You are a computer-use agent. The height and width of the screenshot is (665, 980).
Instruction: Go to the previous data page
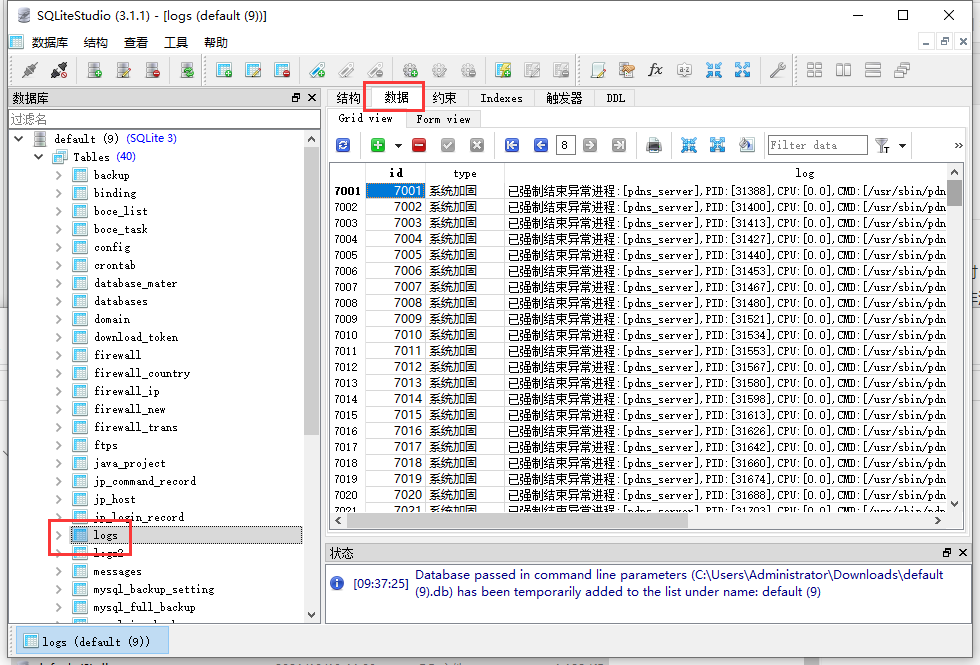[x=541, y=146]
